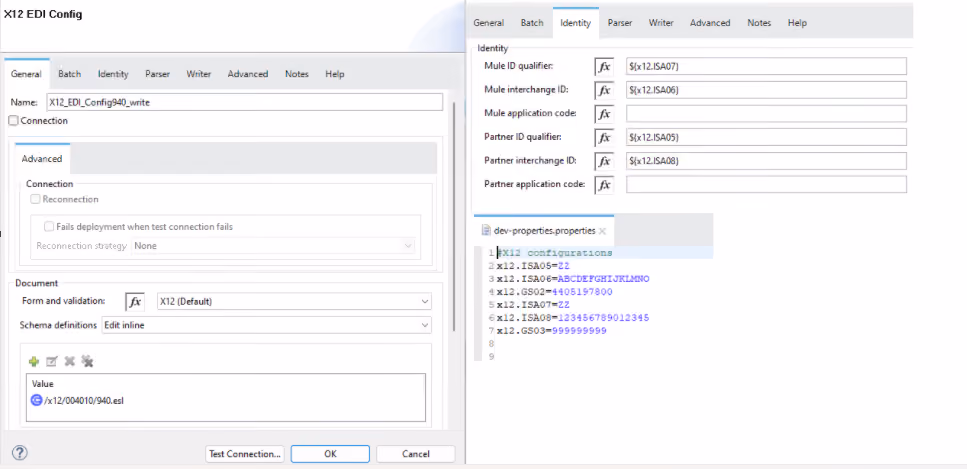
Task: Switch to General tab in left dialog
Action: [27, 74]
